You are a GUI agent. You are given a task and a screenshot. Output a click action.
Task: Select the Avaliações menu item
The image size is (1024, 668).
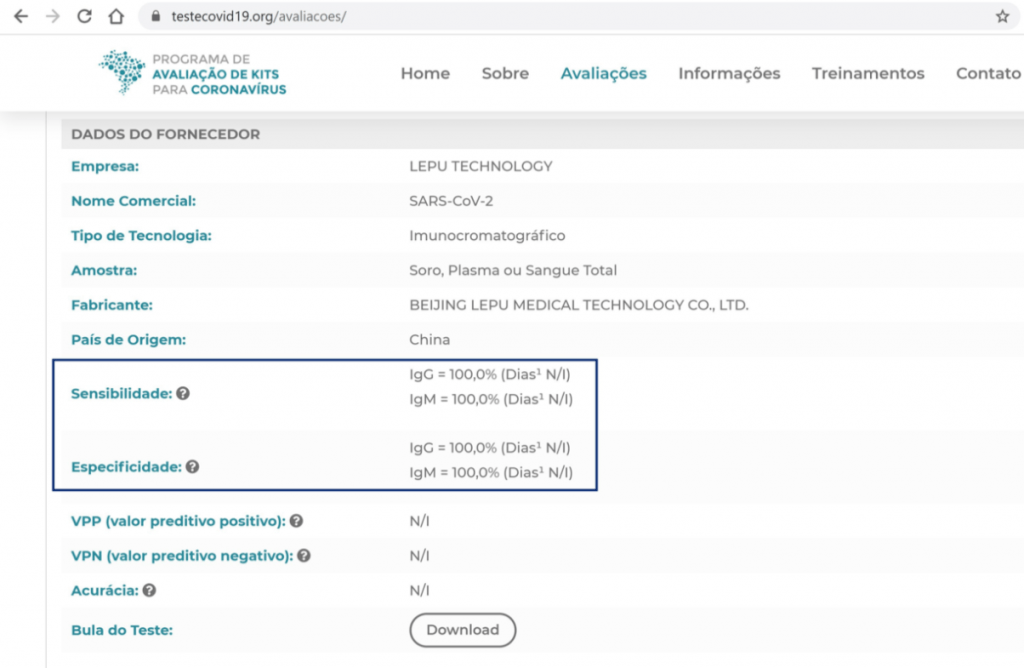pos(603,73)
